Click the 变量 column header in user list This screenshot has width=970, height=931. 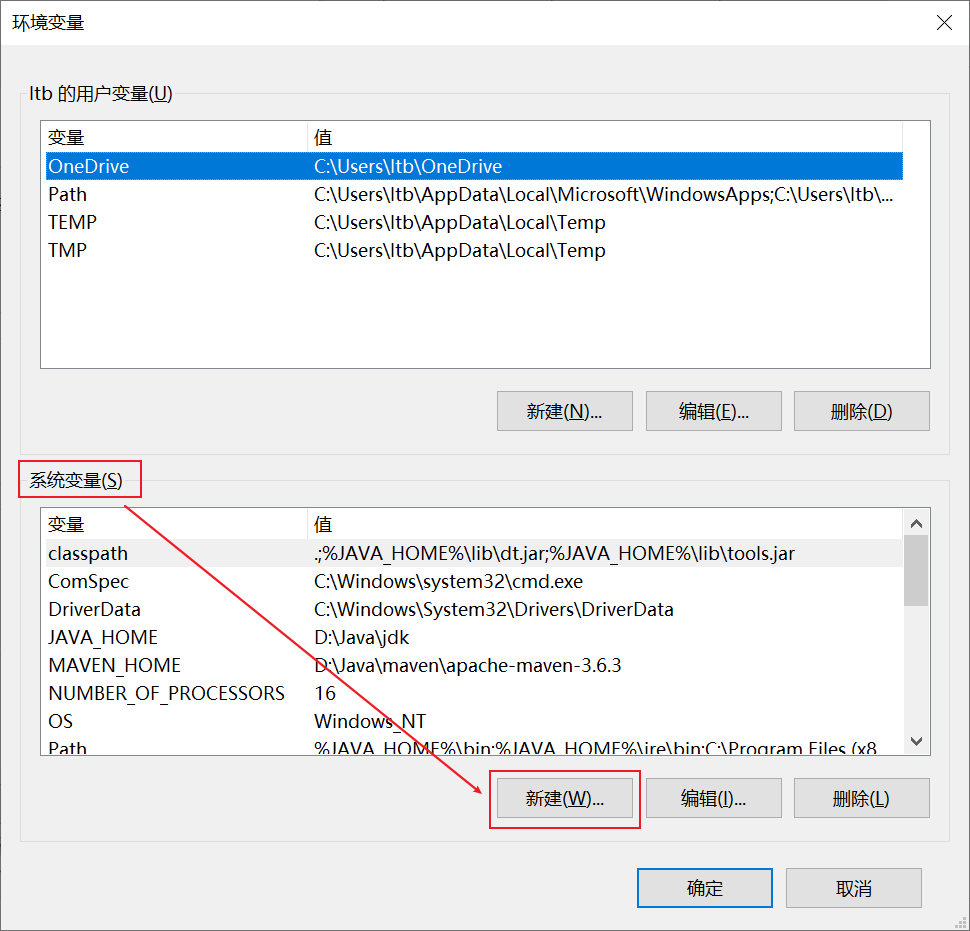coord(176,137)
